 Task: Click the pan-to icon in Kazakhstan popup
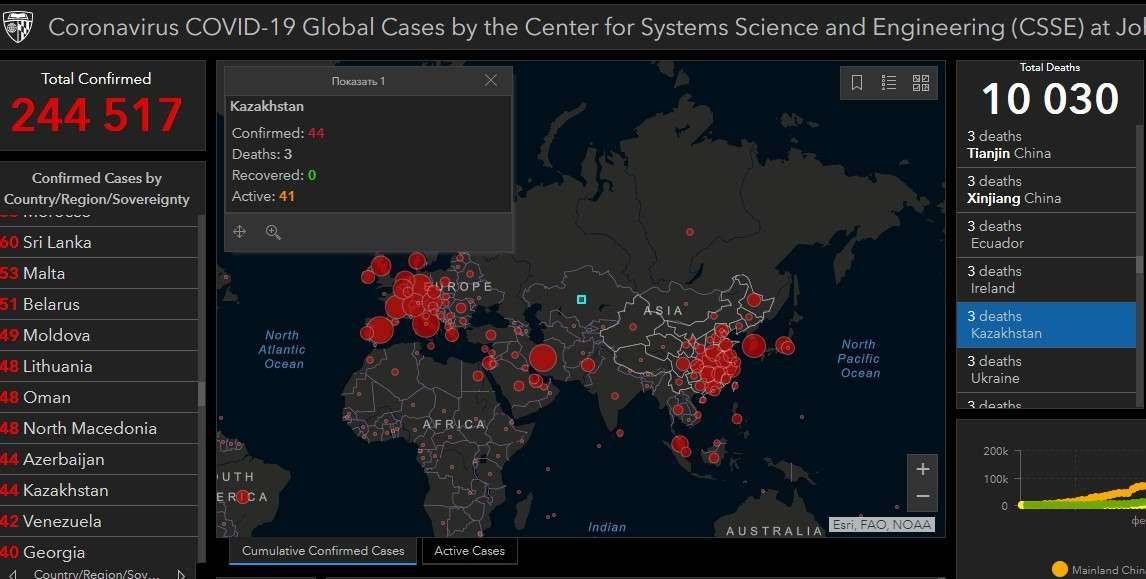pyautogui.click(x=240, y=232)
